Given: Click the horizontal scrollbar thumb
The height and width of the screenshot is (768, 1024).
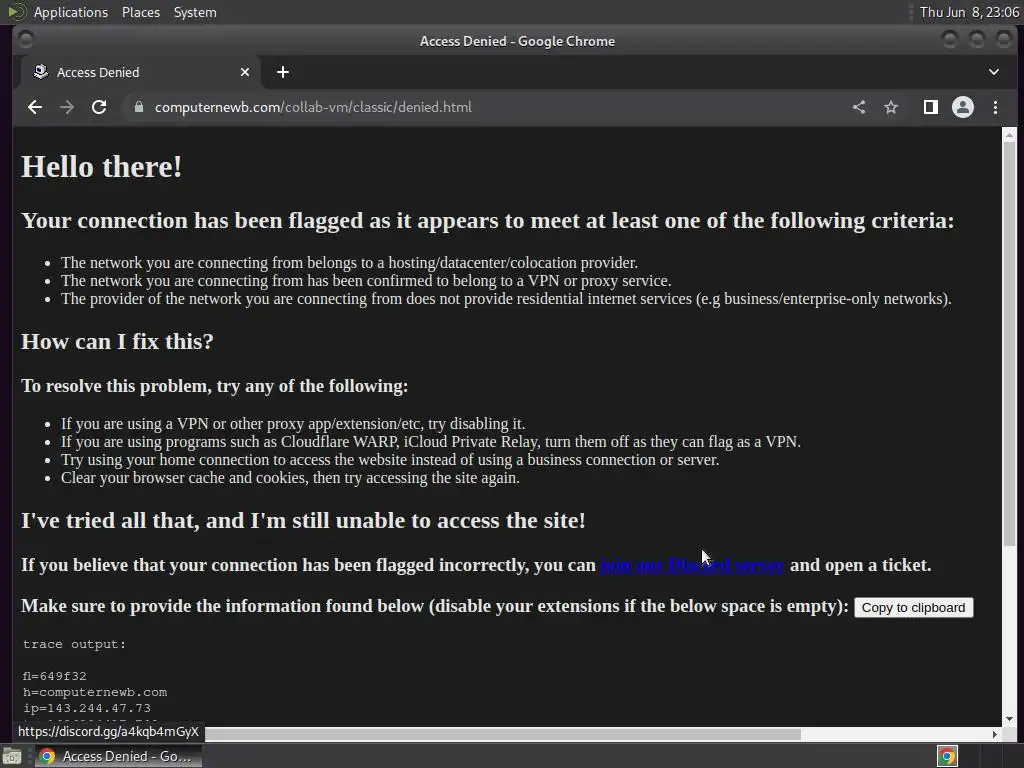Looking at the screenshot, I should 503,734.
